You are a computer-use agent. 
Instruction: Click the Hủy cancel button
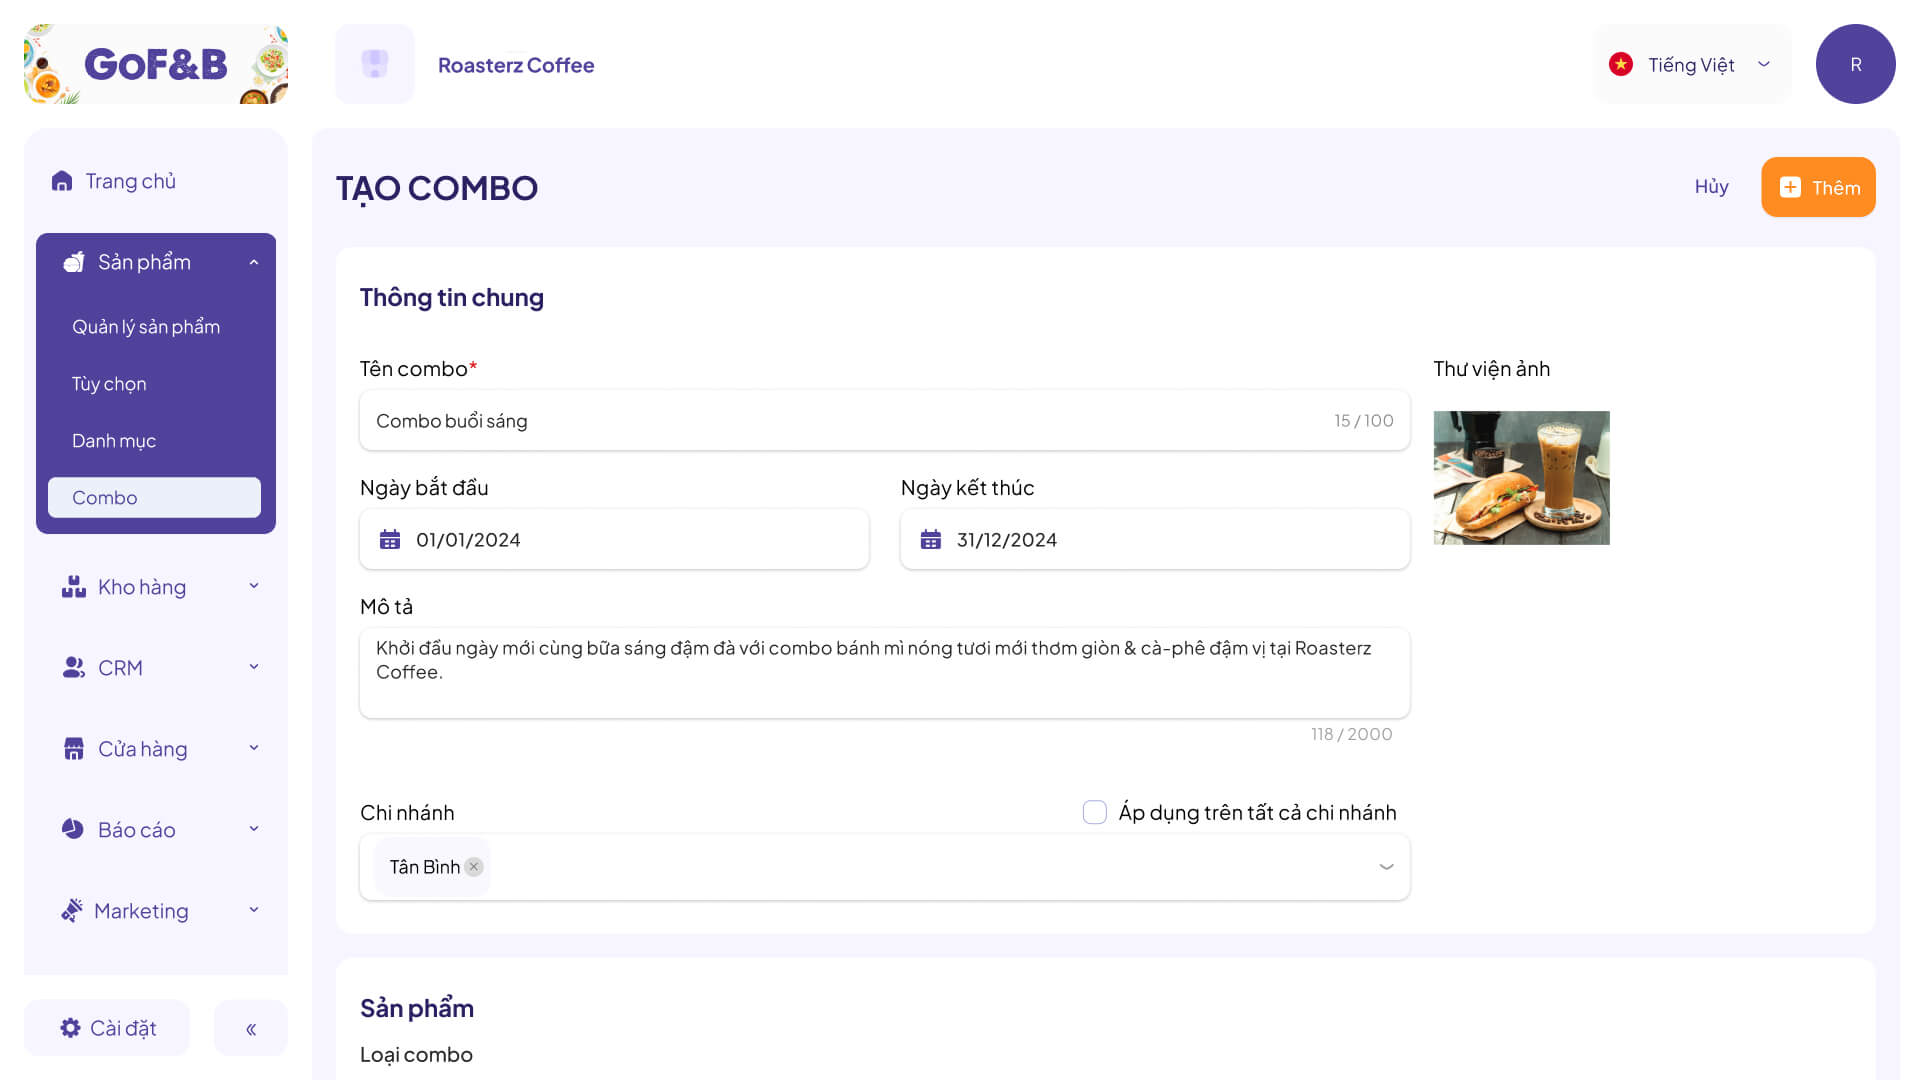coord(1712,186)
